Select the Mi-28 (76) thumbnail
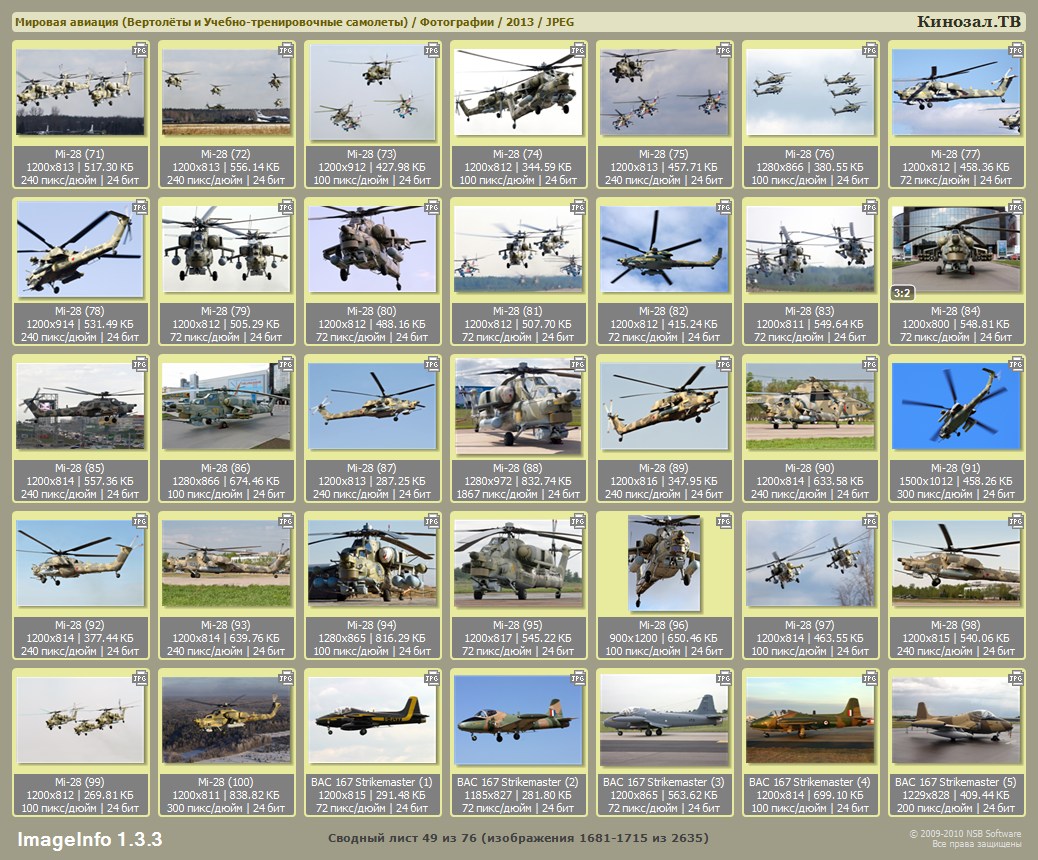Image resolution: width=1038 pixels, height=860 pixels. [810, 92]
